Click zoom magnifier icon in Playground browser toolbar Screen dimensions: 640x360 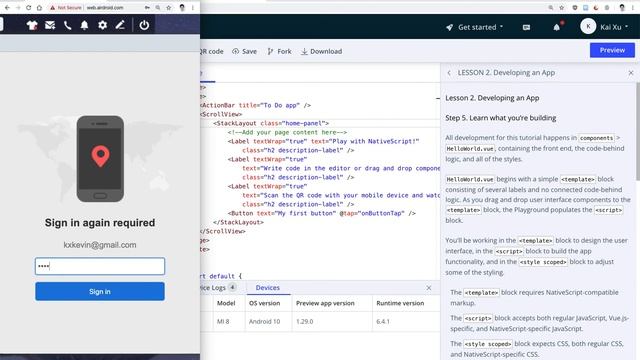click(x=551, y=7)
